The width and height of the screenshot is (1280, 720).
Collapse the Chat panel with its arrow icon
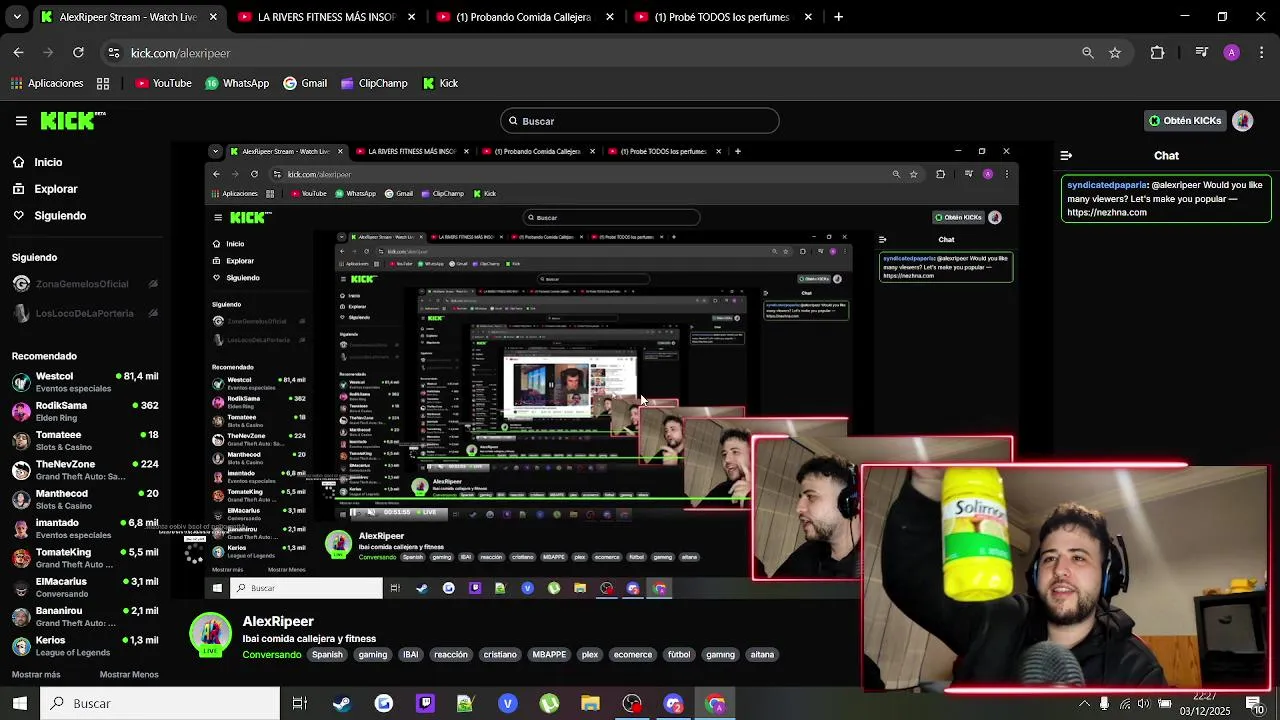point(1066,156)
